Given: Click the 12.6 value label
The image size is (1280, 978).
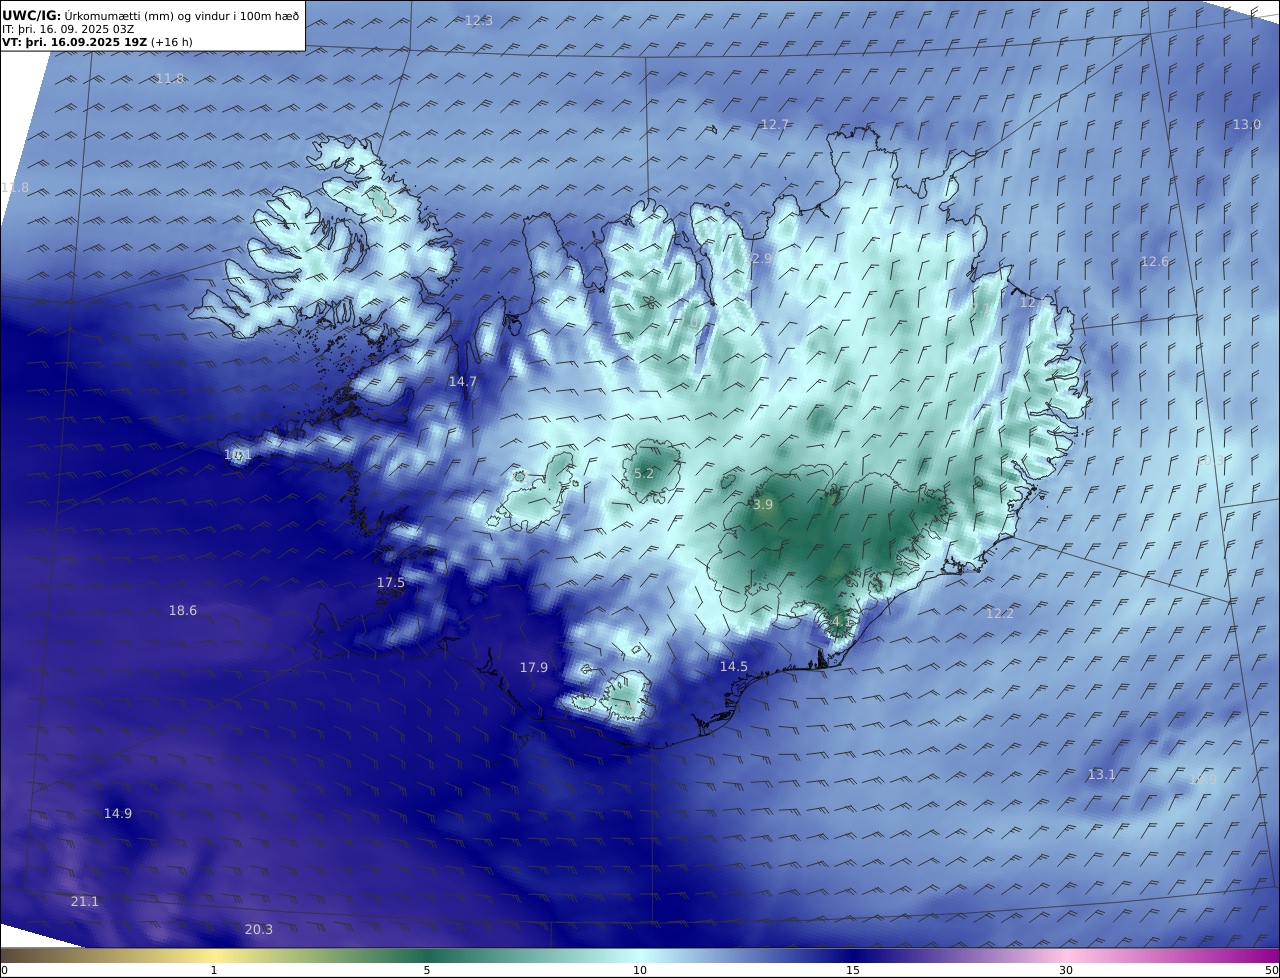Looking at the screenshot, I should click(1154, 262).
